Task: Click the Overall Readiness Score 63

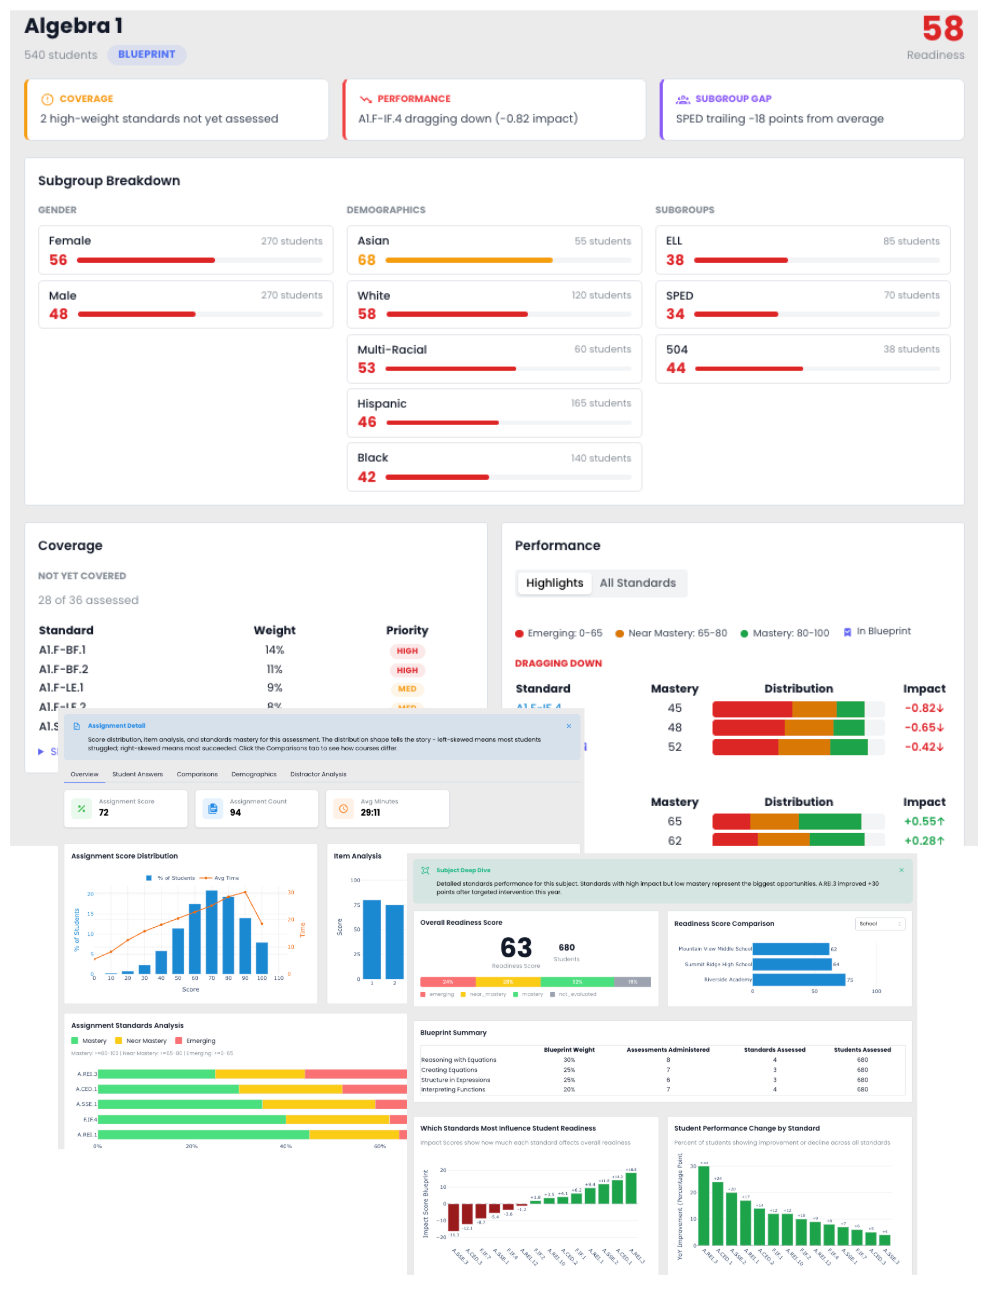Action: pos(516,947)
